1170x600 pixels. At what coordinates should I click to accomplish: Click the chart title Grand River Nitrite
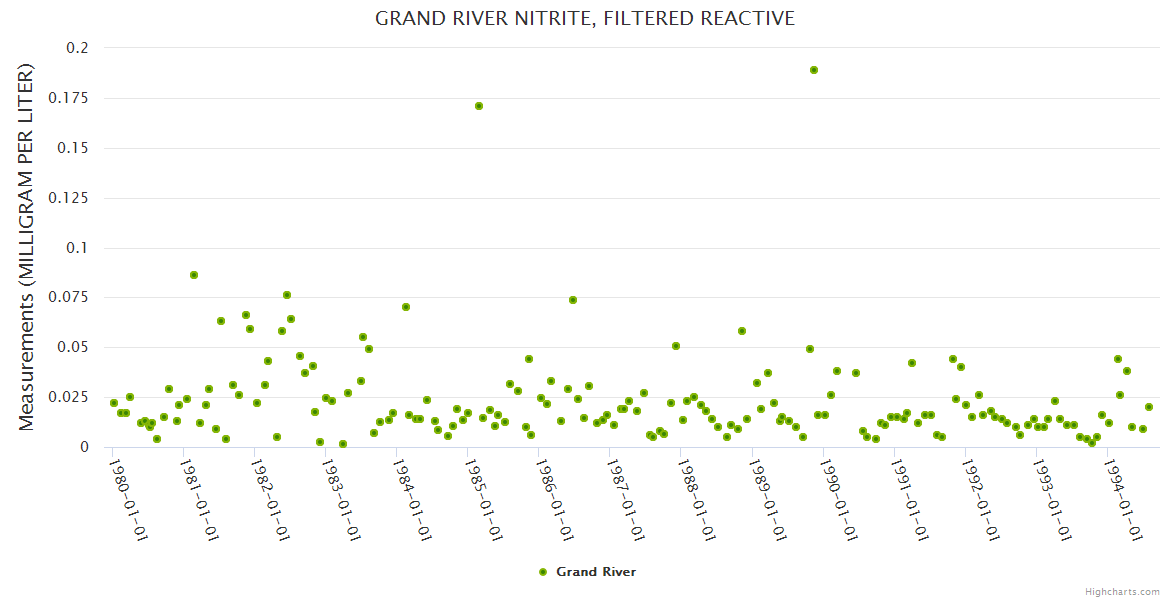tap(585, 18)
